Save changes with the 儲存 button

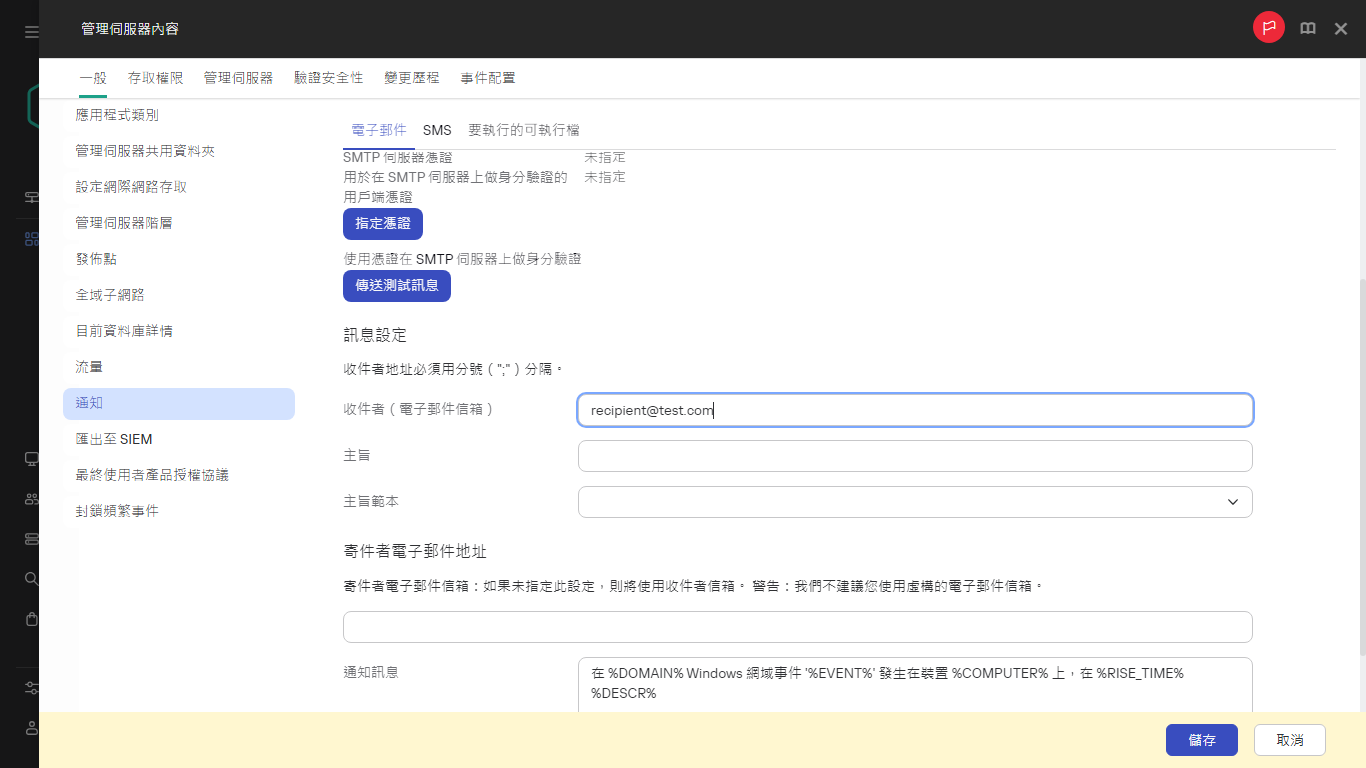[1201, 740]
